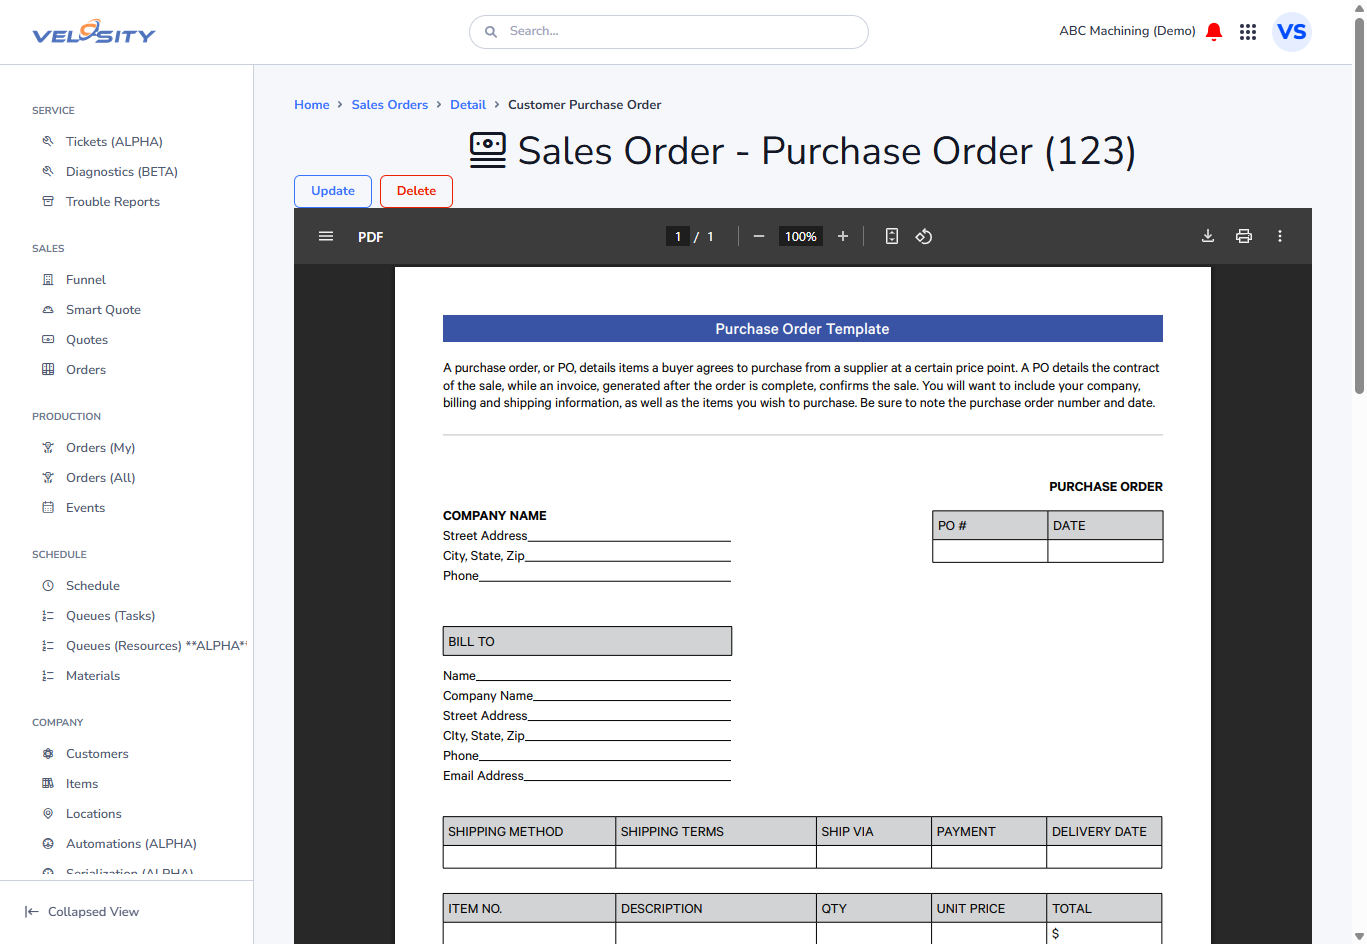Click Customer Purchase Order breadcrumb text
The image size is (1367, 944).
coord(584,105)
